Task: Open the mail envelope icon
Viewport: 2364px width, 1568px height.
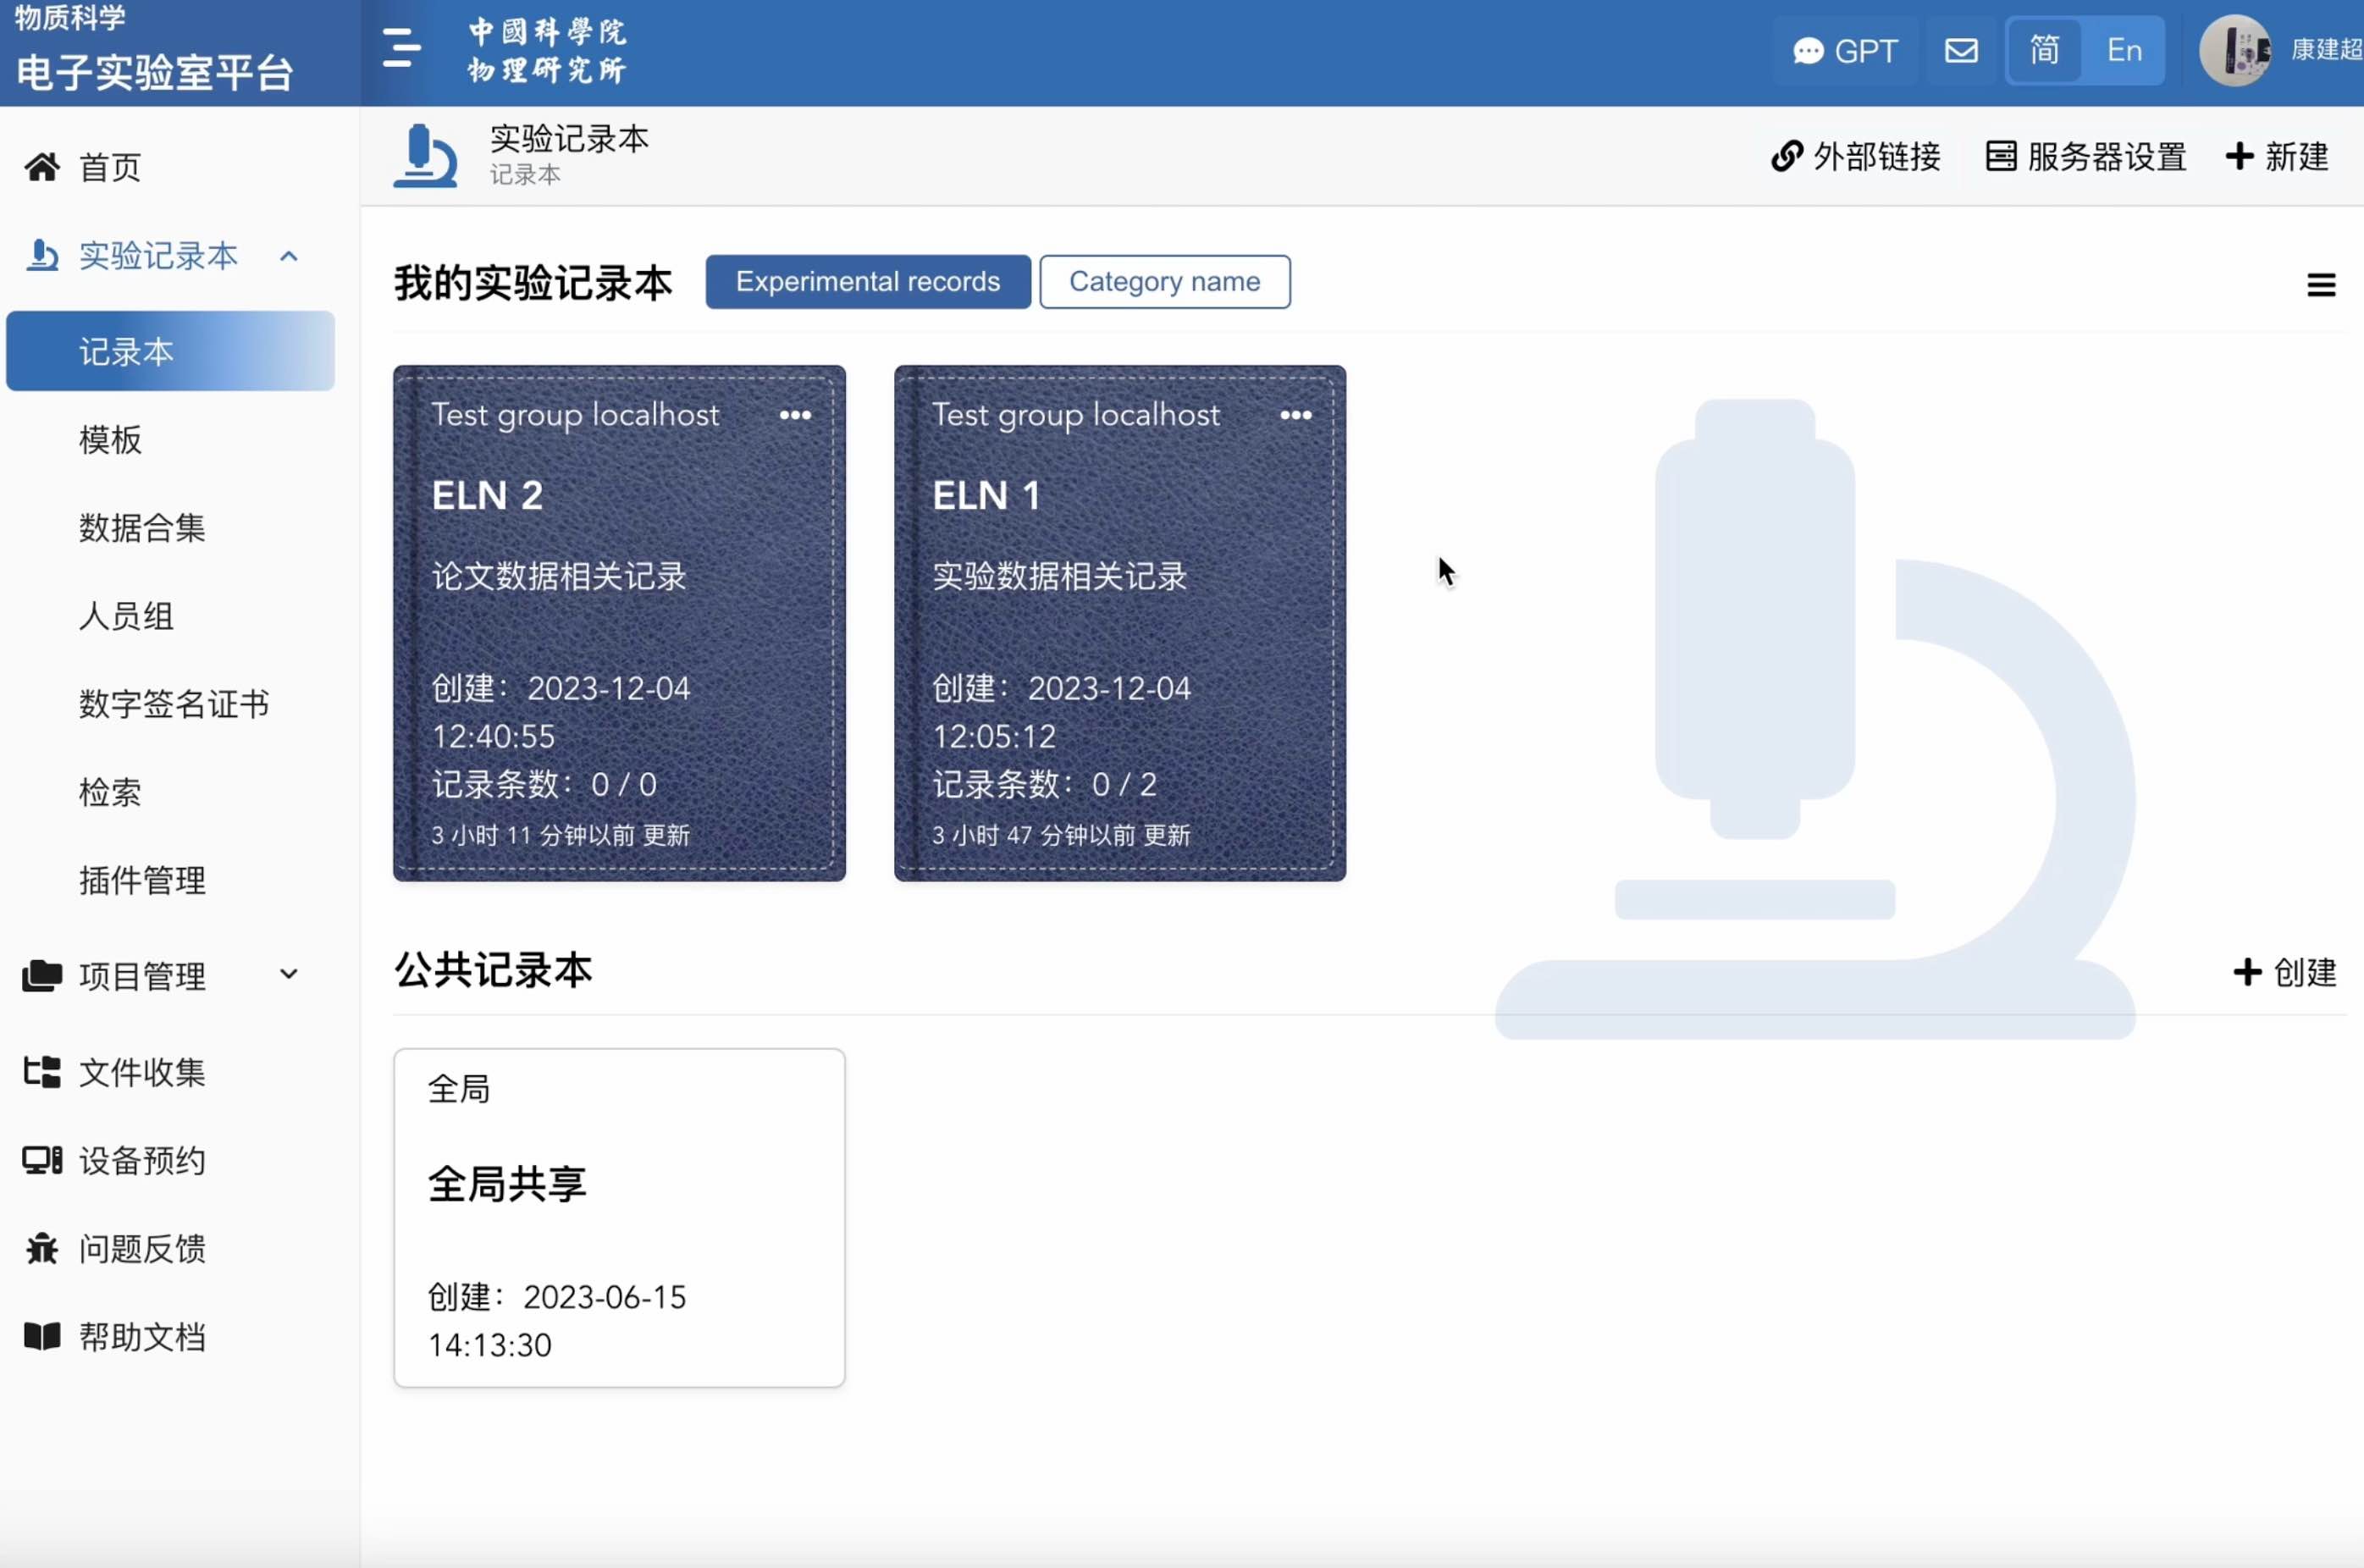Action: pos(1961,50)
